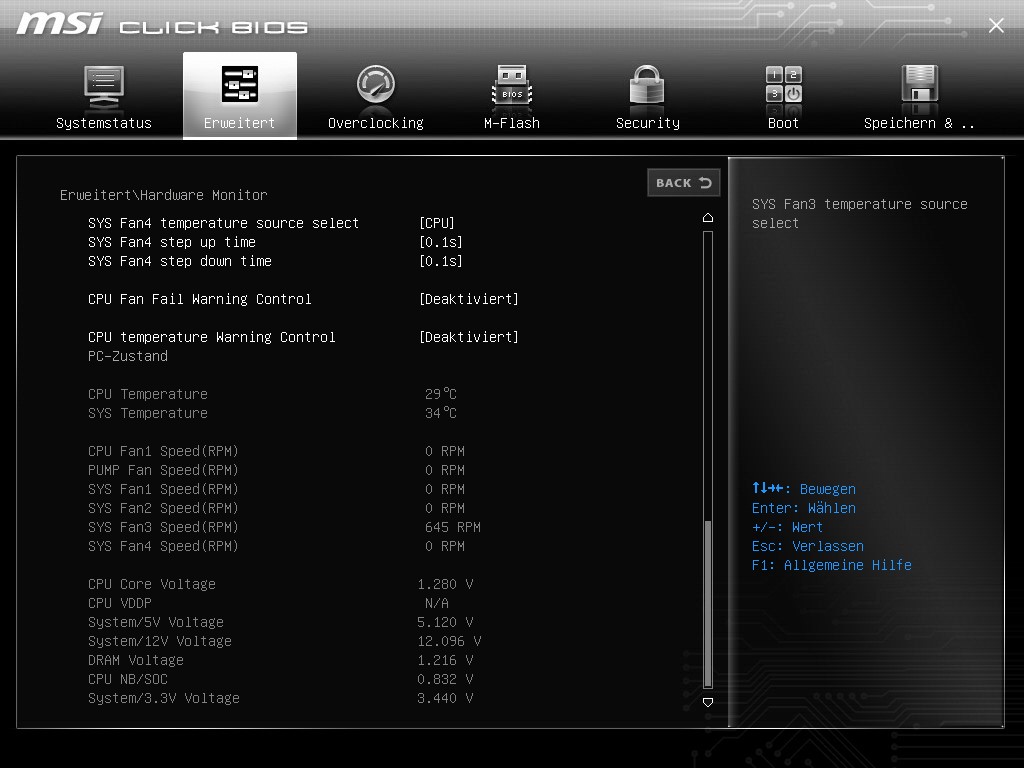Close the Click BIOS window
Image resolution: width=1024 pixels, height=768 pixels.
click(x=996, y=25)
